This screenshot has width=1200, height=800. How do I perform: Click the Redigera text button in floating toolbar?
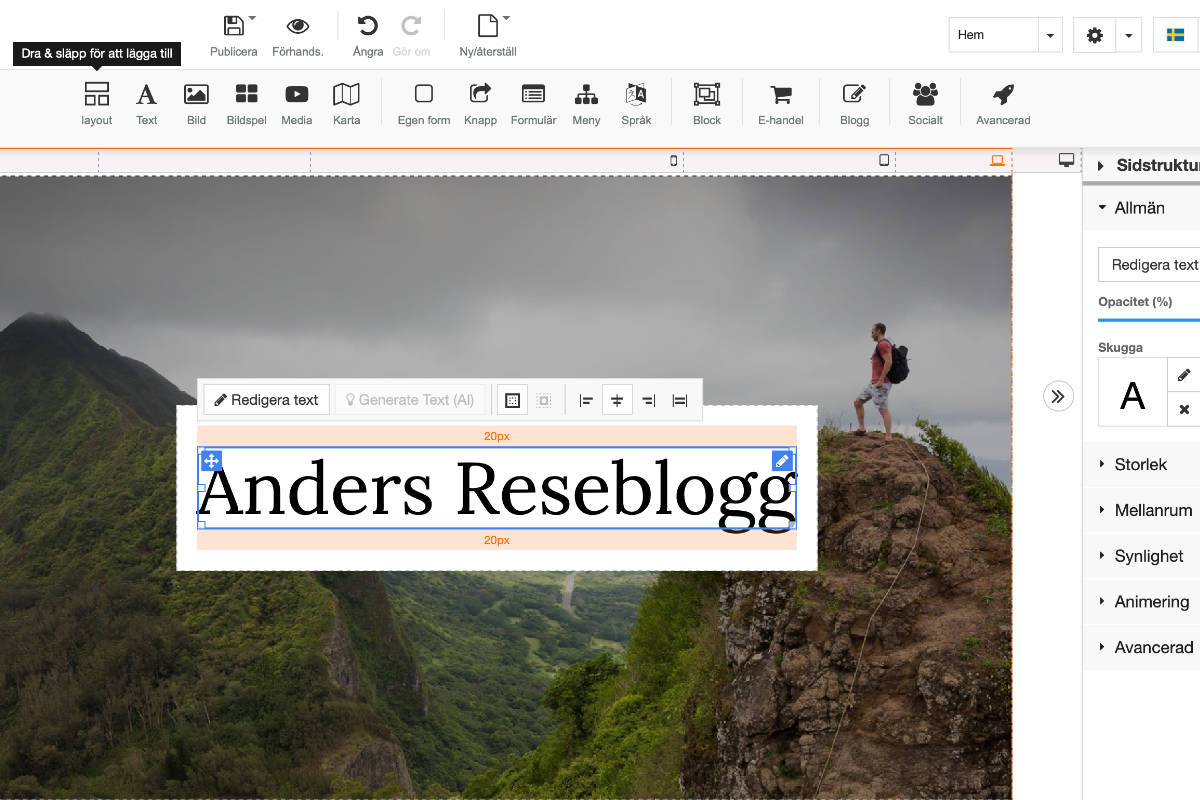pos(266,400)
